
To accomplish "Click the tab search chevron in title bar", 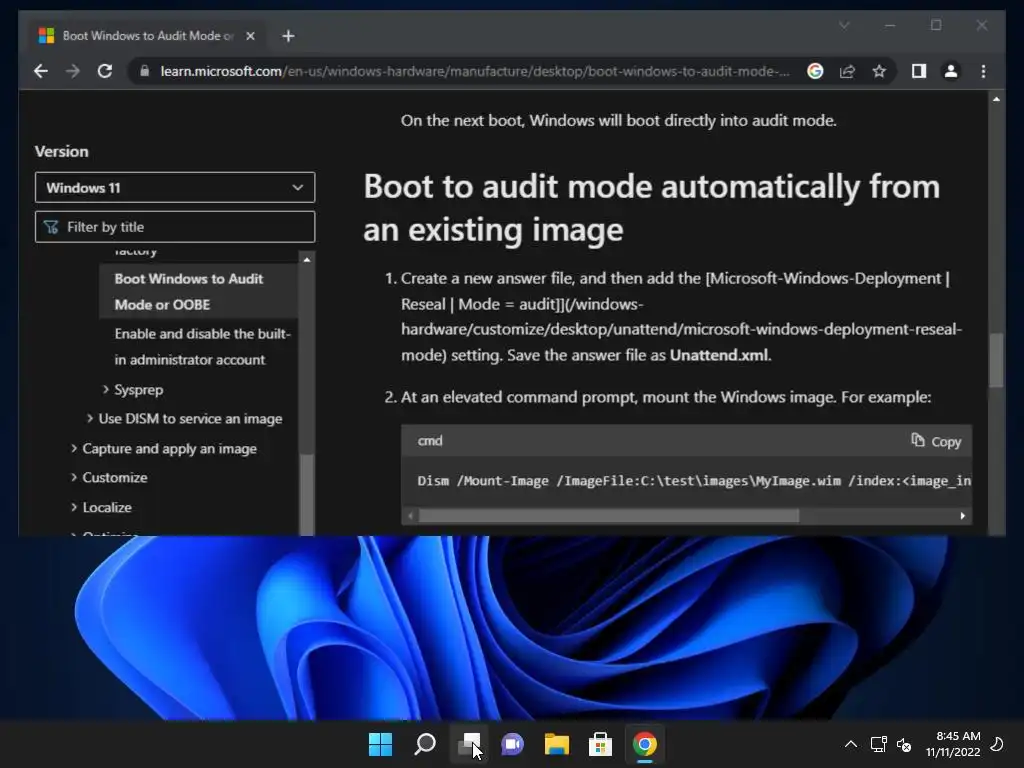I will coord(844,25).
